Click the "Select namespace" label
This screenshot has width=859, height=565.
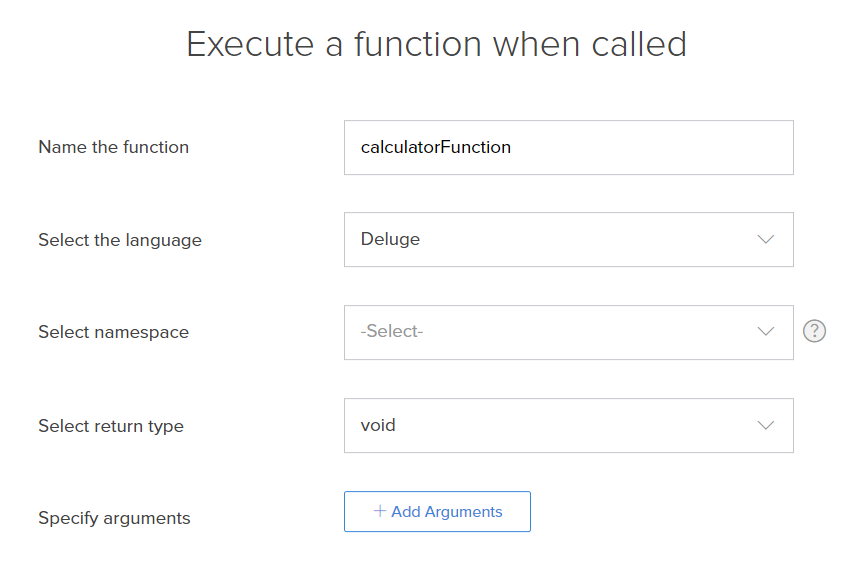(x=113, y=332)
